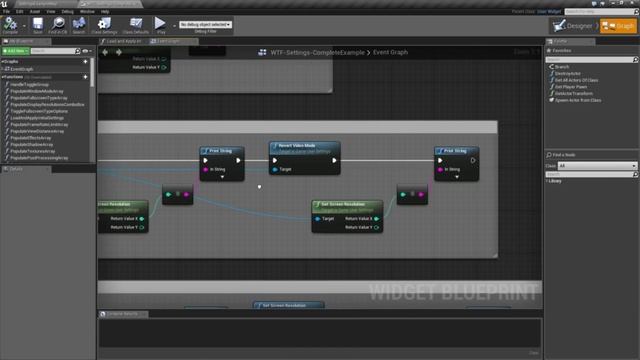Expand the Compile options arrow
640x360 pixels.
coord(24,26)
